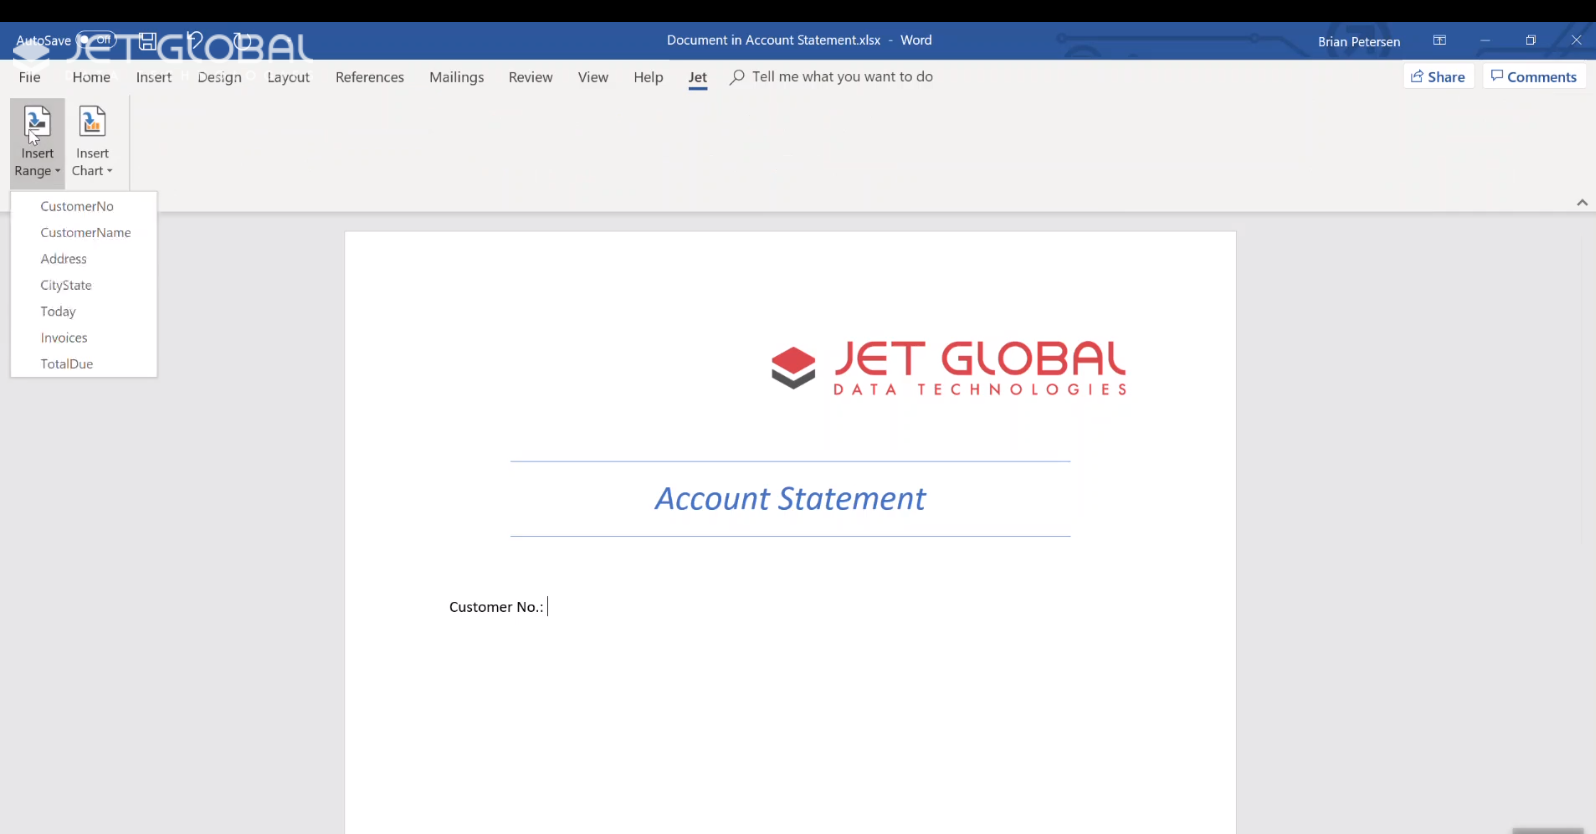
Task: Close the Word window
Action: [x=1576, y=40]
